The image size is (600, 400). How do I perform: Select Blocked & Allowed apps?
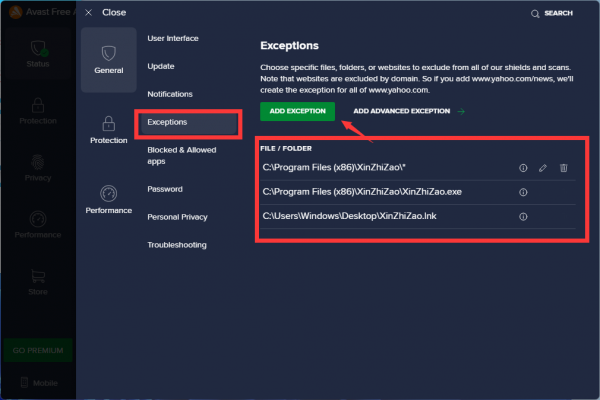(182, 155)
